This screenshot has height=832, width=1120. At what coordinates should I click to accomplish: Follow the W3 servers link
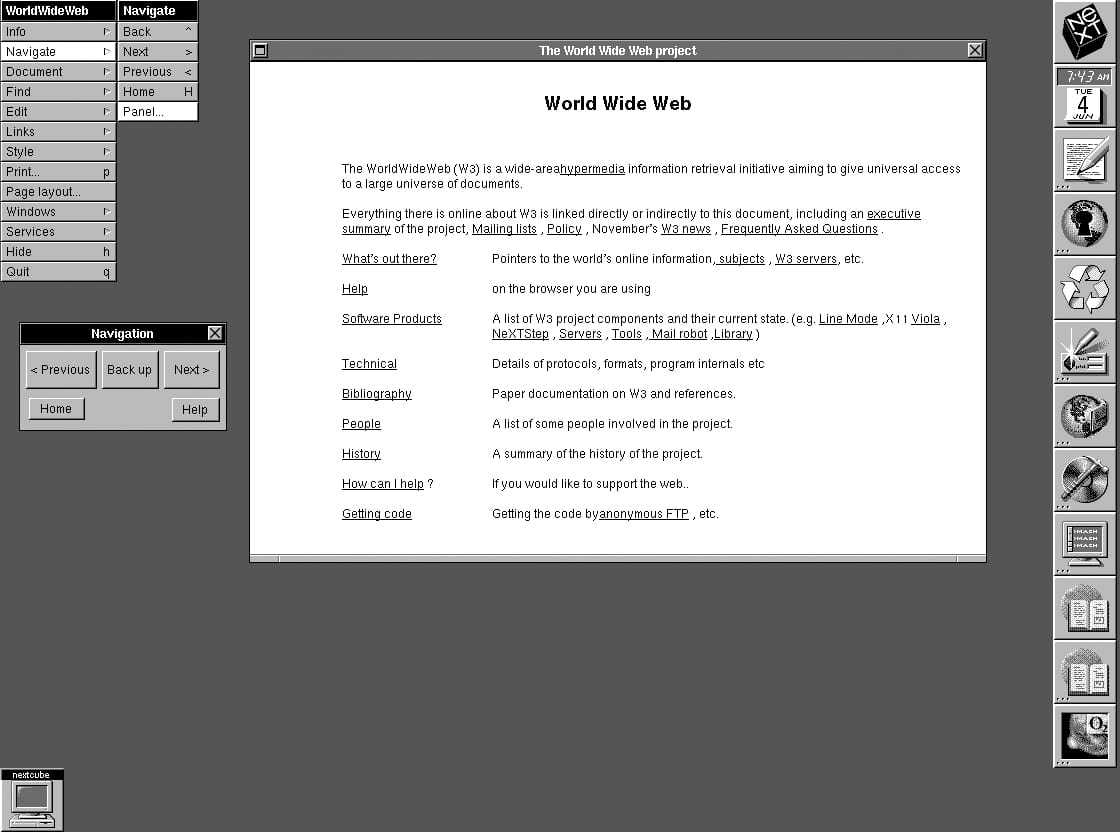[806, 259]
